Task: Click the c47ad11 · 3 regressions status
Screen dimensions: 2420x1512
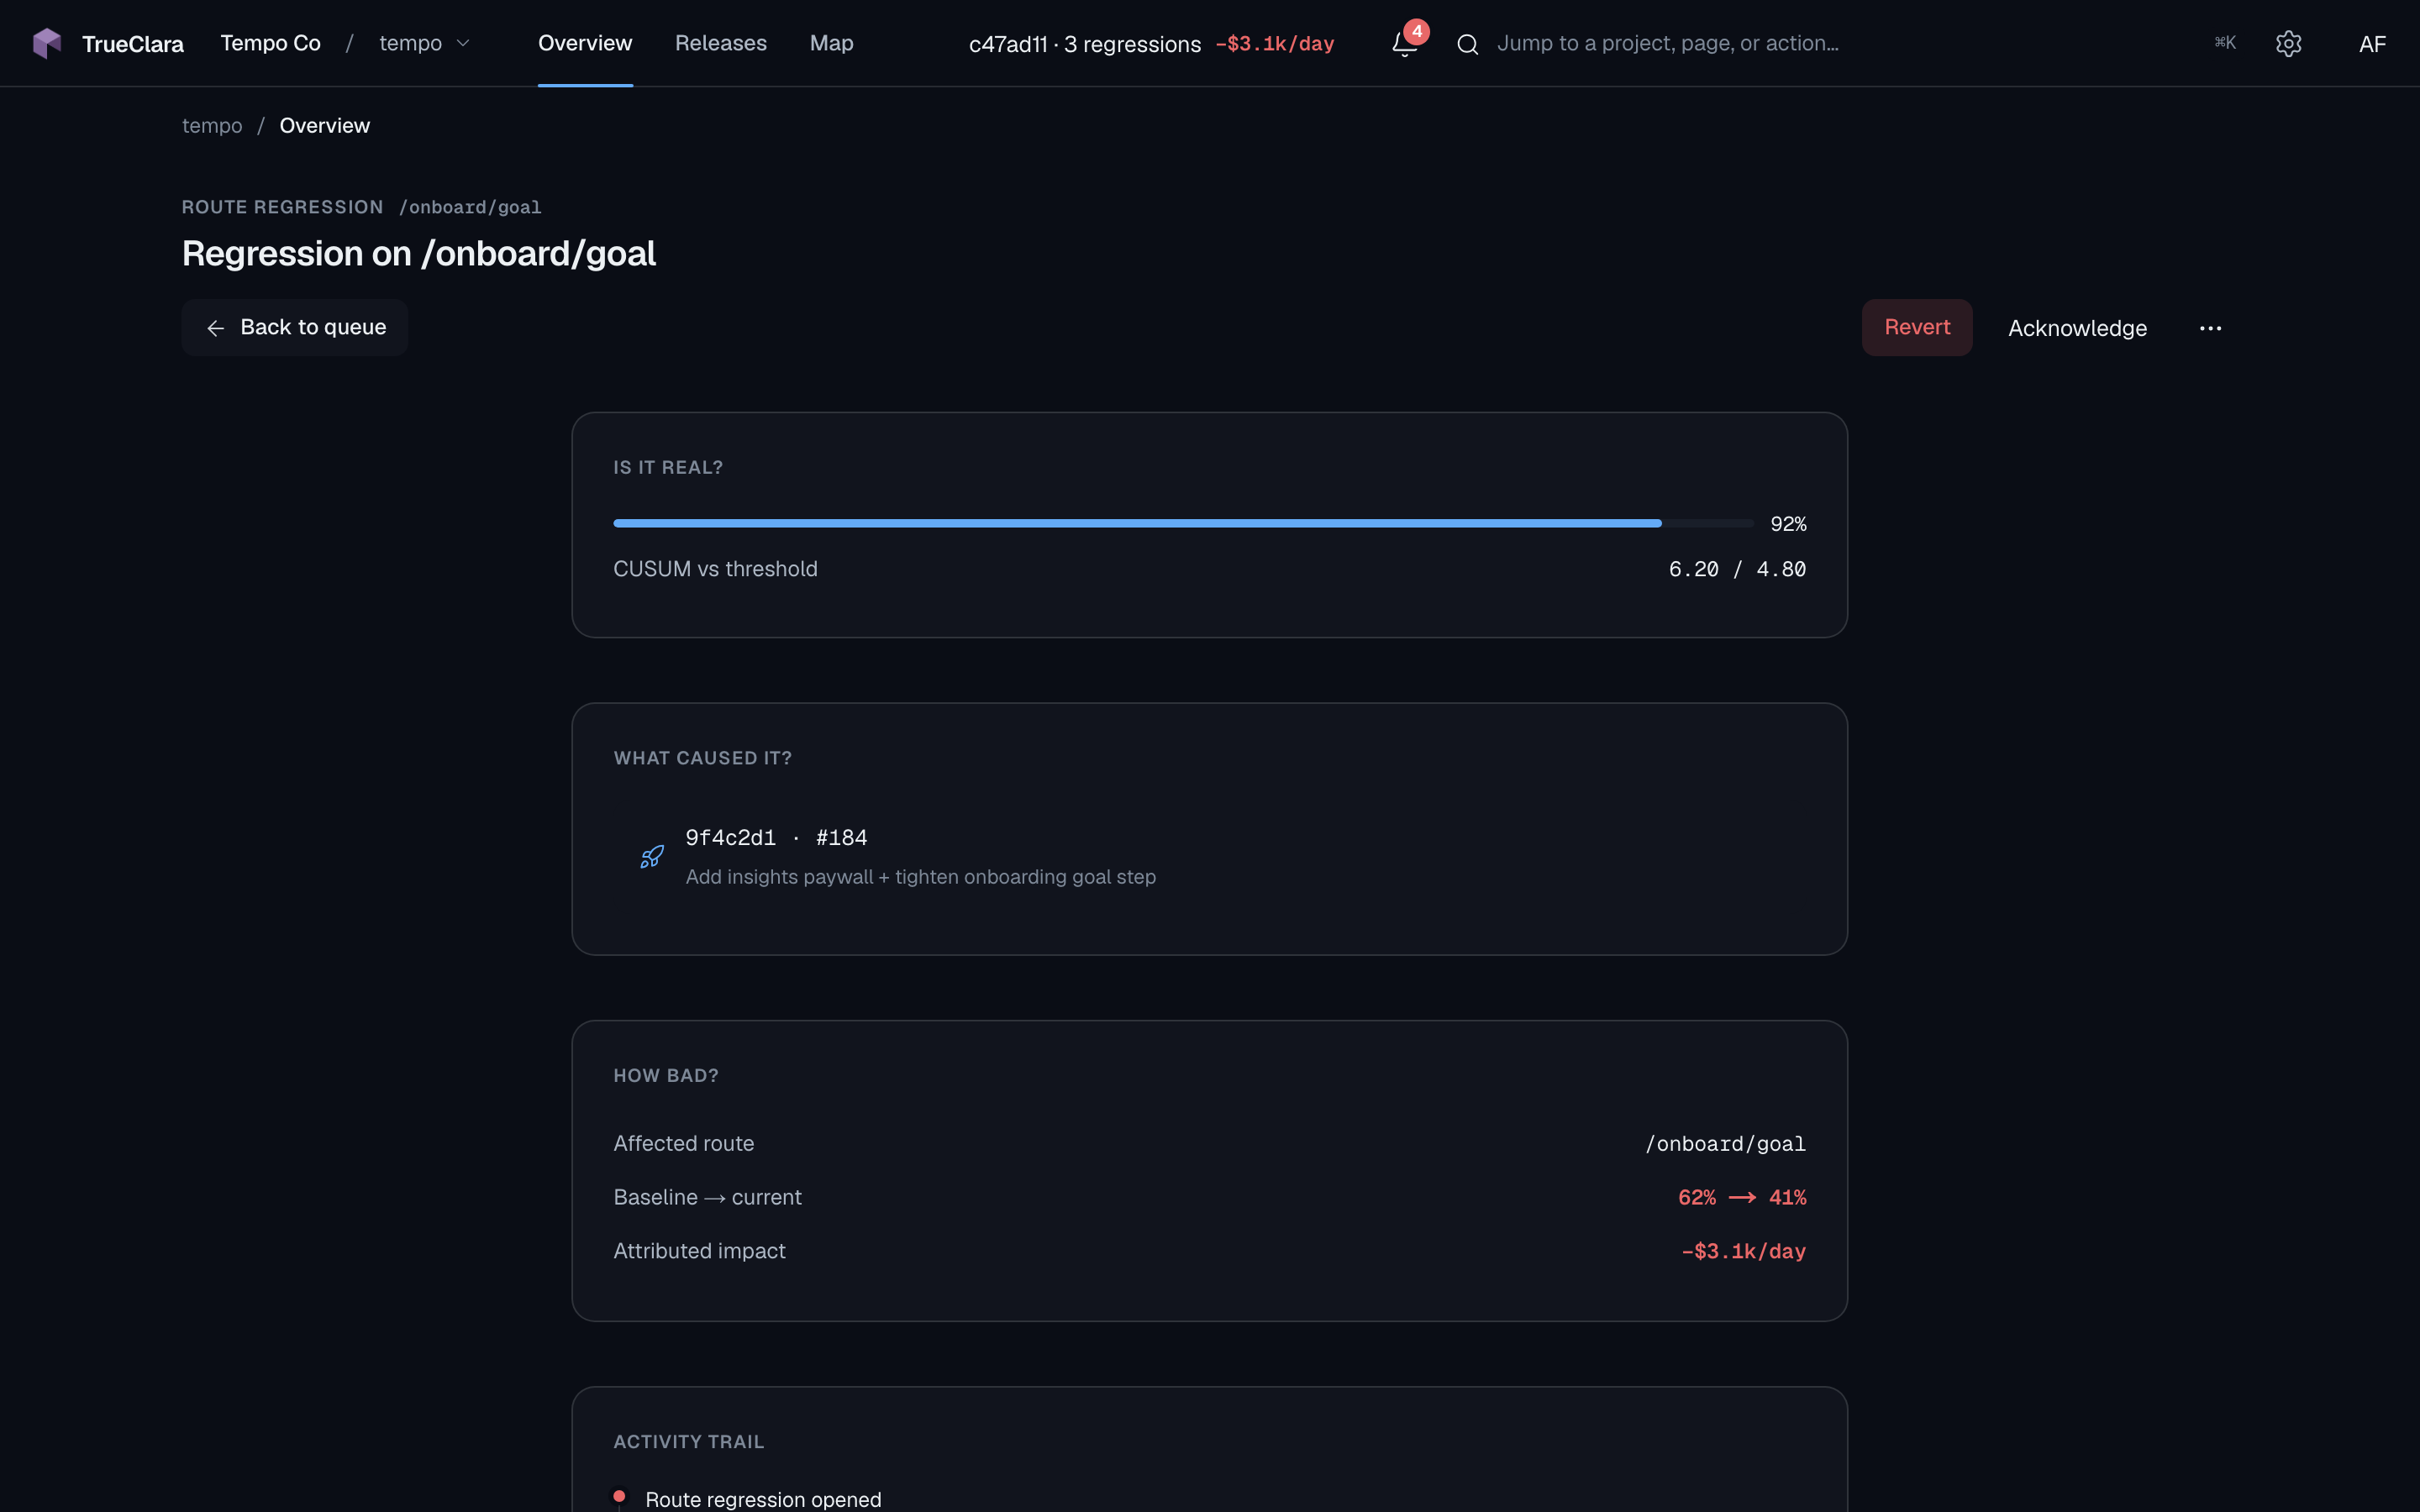Action: click(1085, 44)
